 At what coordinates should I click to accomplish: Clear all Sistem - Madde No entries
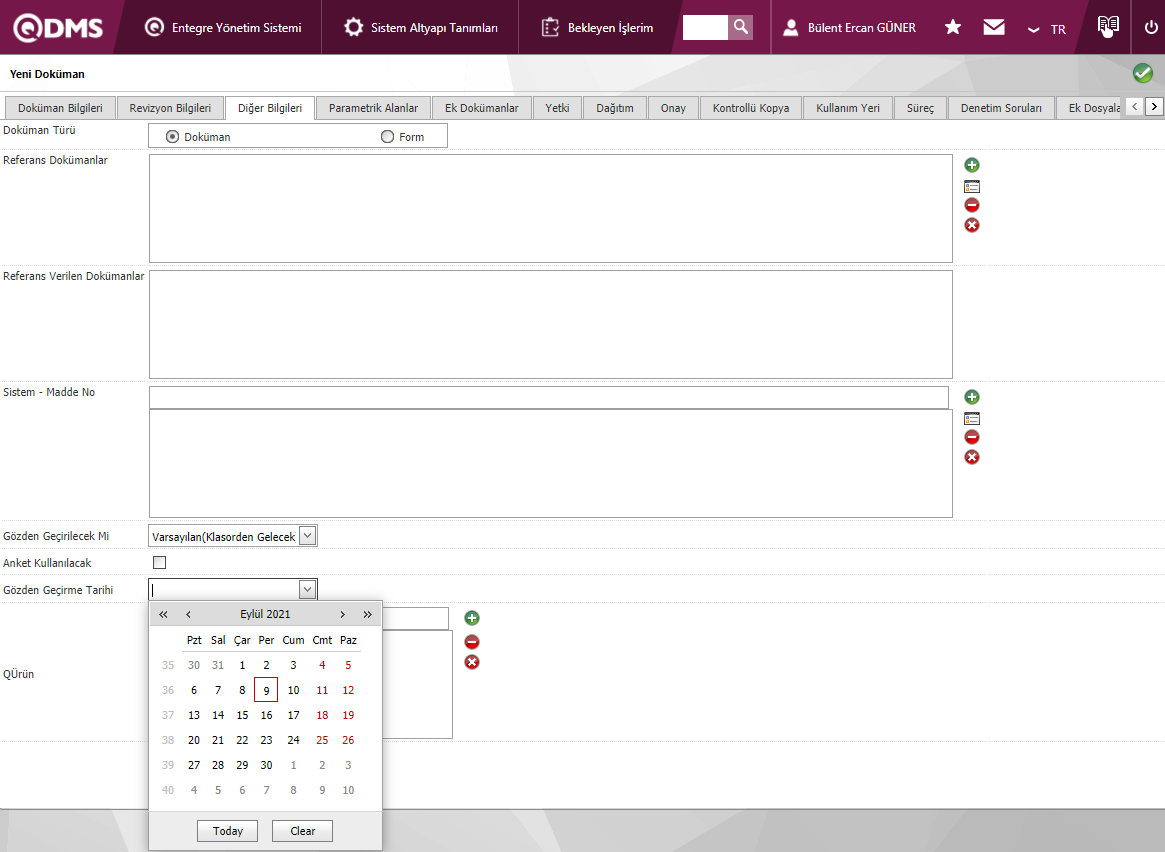point(972,457)
